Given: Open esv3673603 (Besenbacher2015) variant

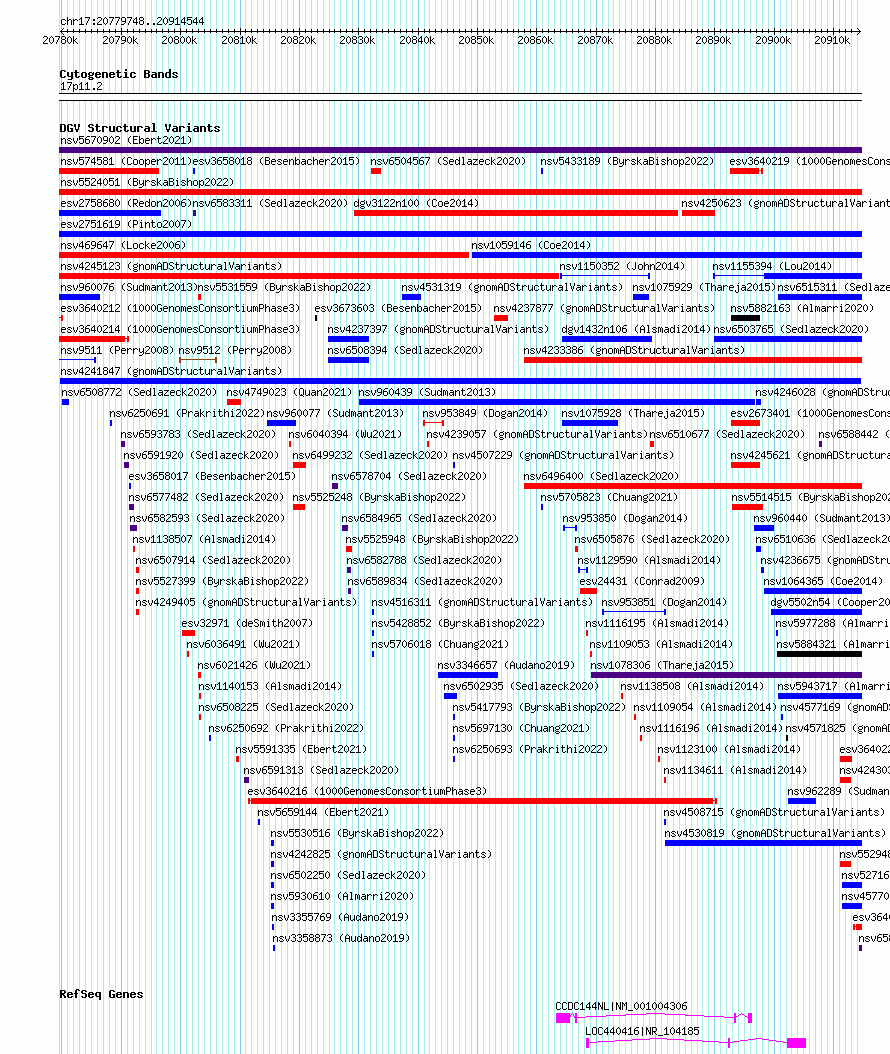Looking at the screenshot, I should pyautogui.click(x=398, y=308).
